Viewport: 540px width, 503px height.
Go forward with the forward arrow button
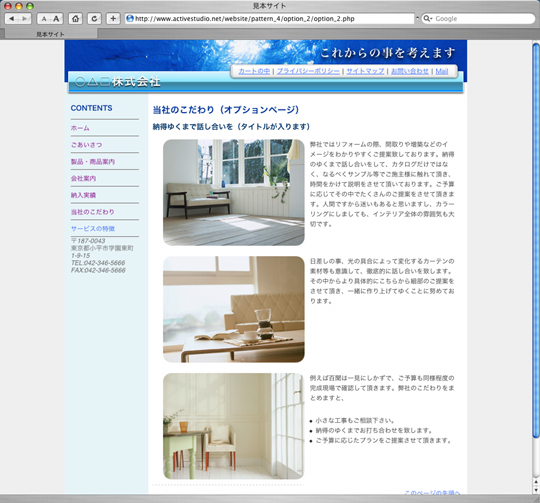pos(24,19)
